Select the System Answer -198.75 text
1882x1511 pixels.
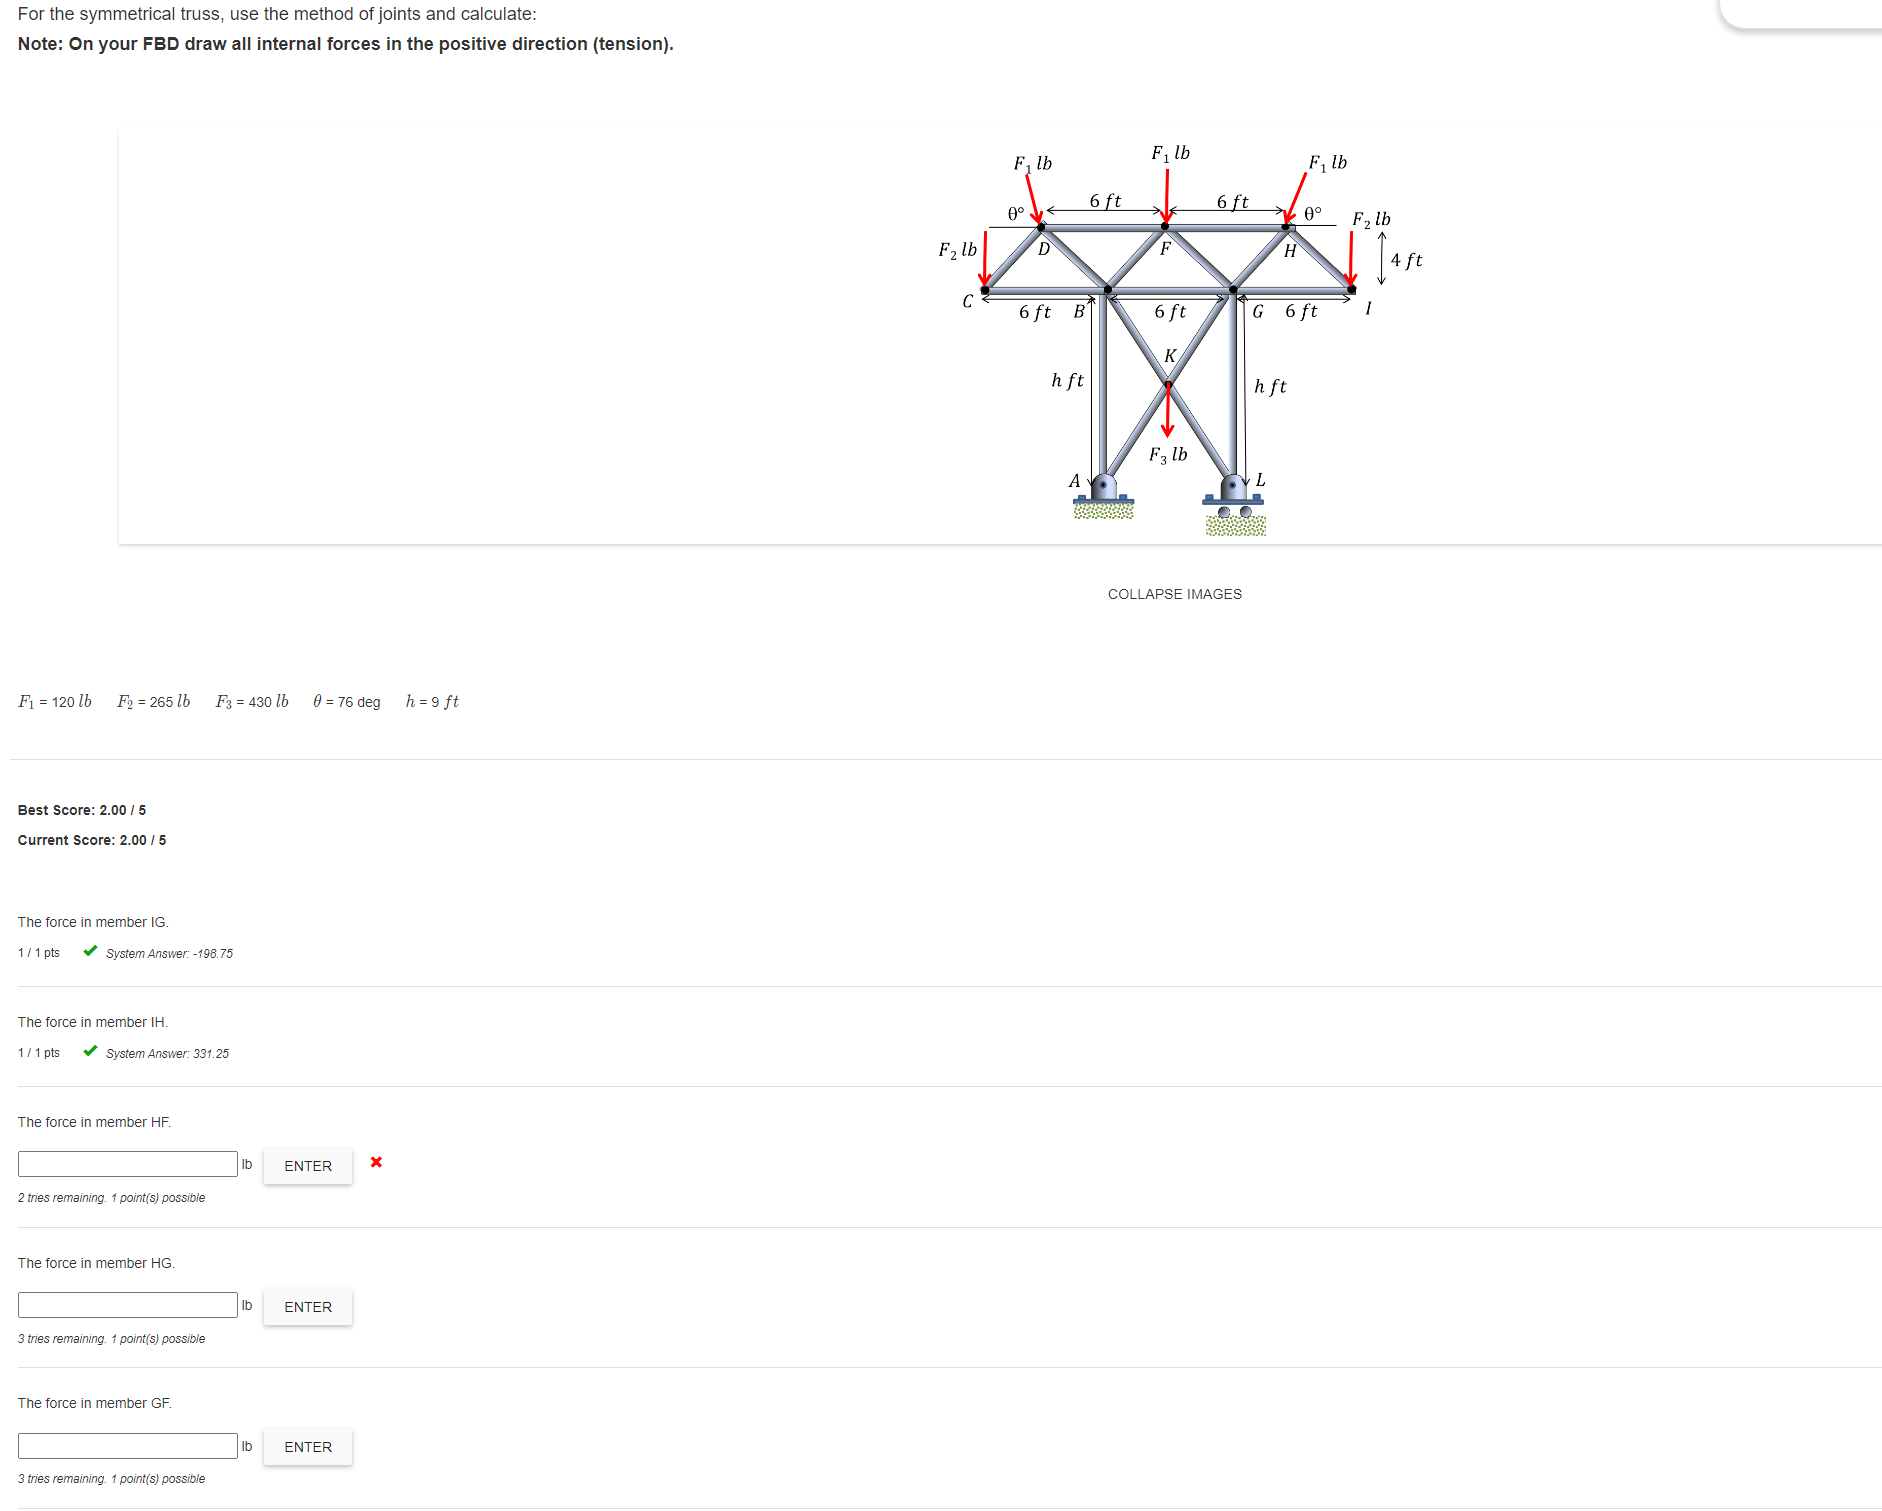pos(168,953)
